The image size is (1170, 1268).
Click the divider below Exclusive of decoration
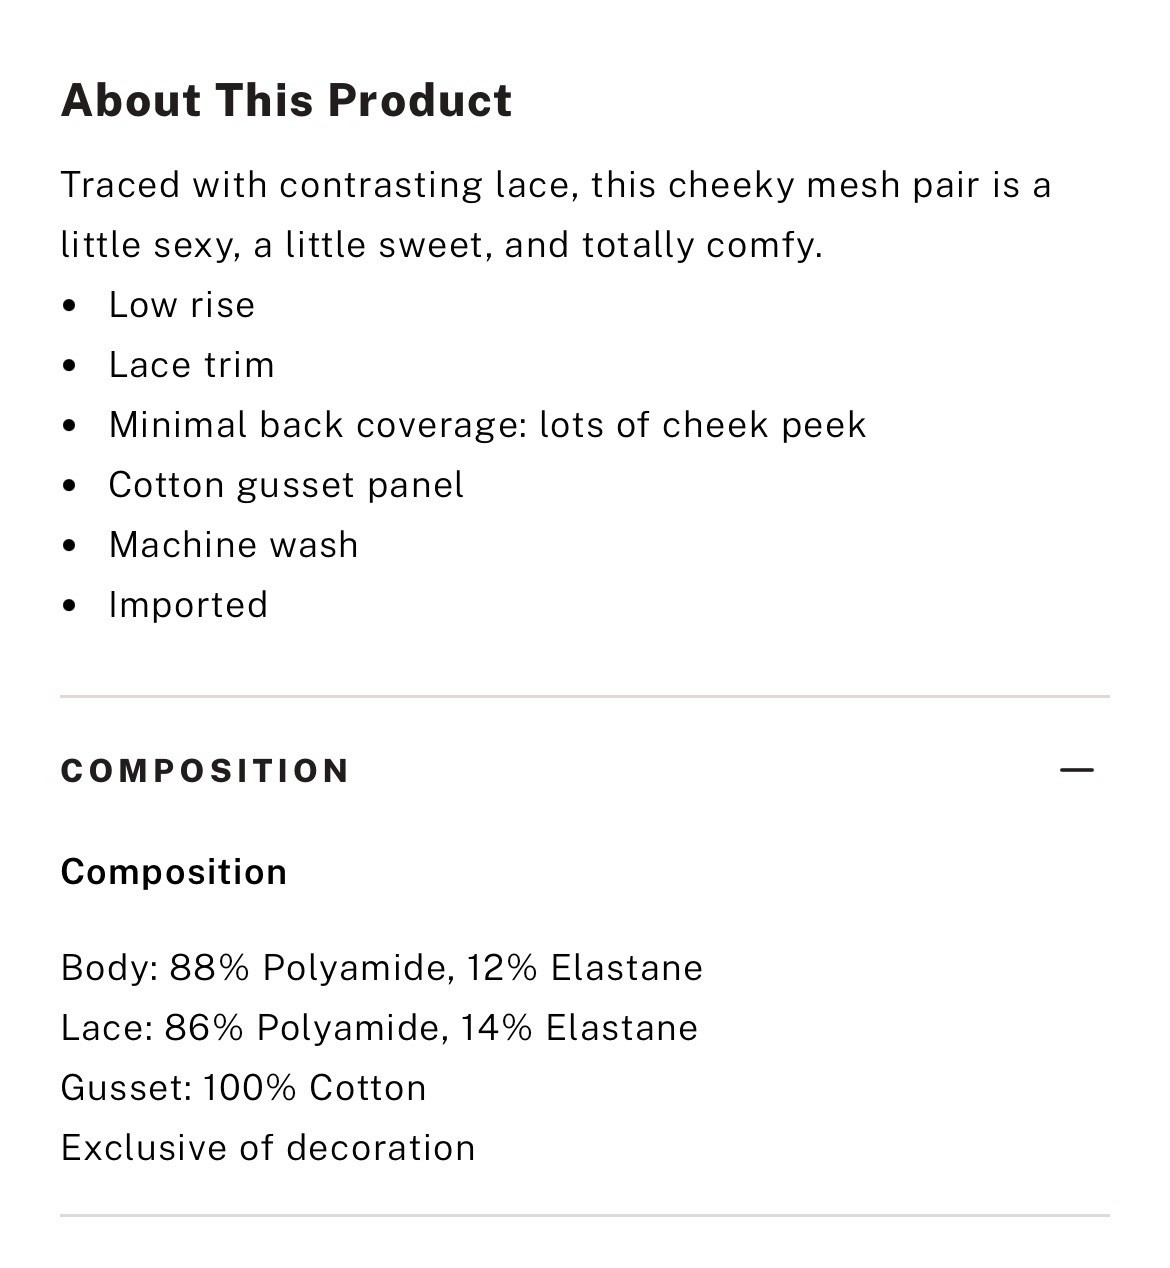point(585,1215)
